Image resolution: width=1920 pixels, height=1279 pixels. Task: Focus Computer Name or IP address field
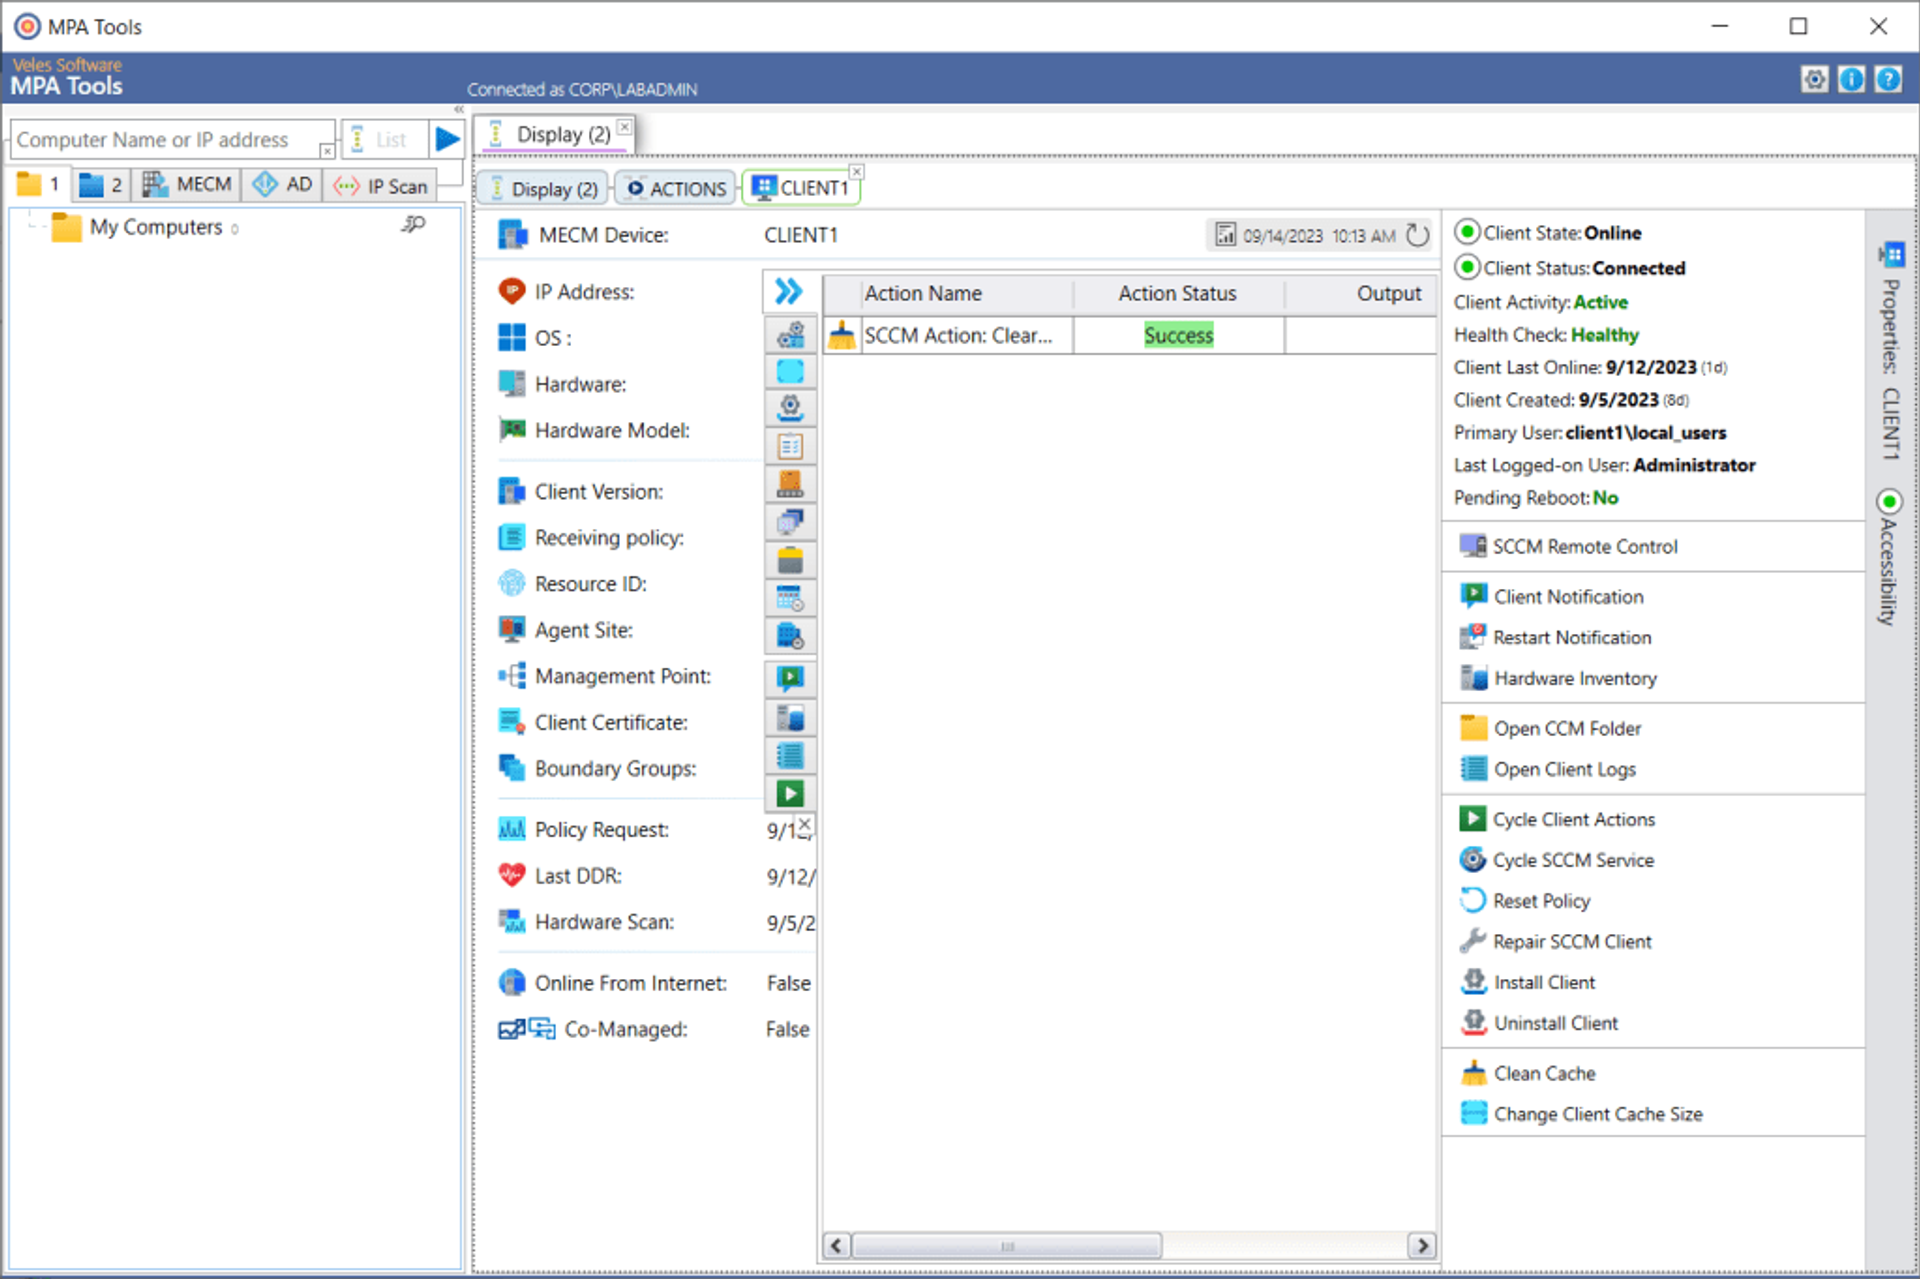point(172,140)
